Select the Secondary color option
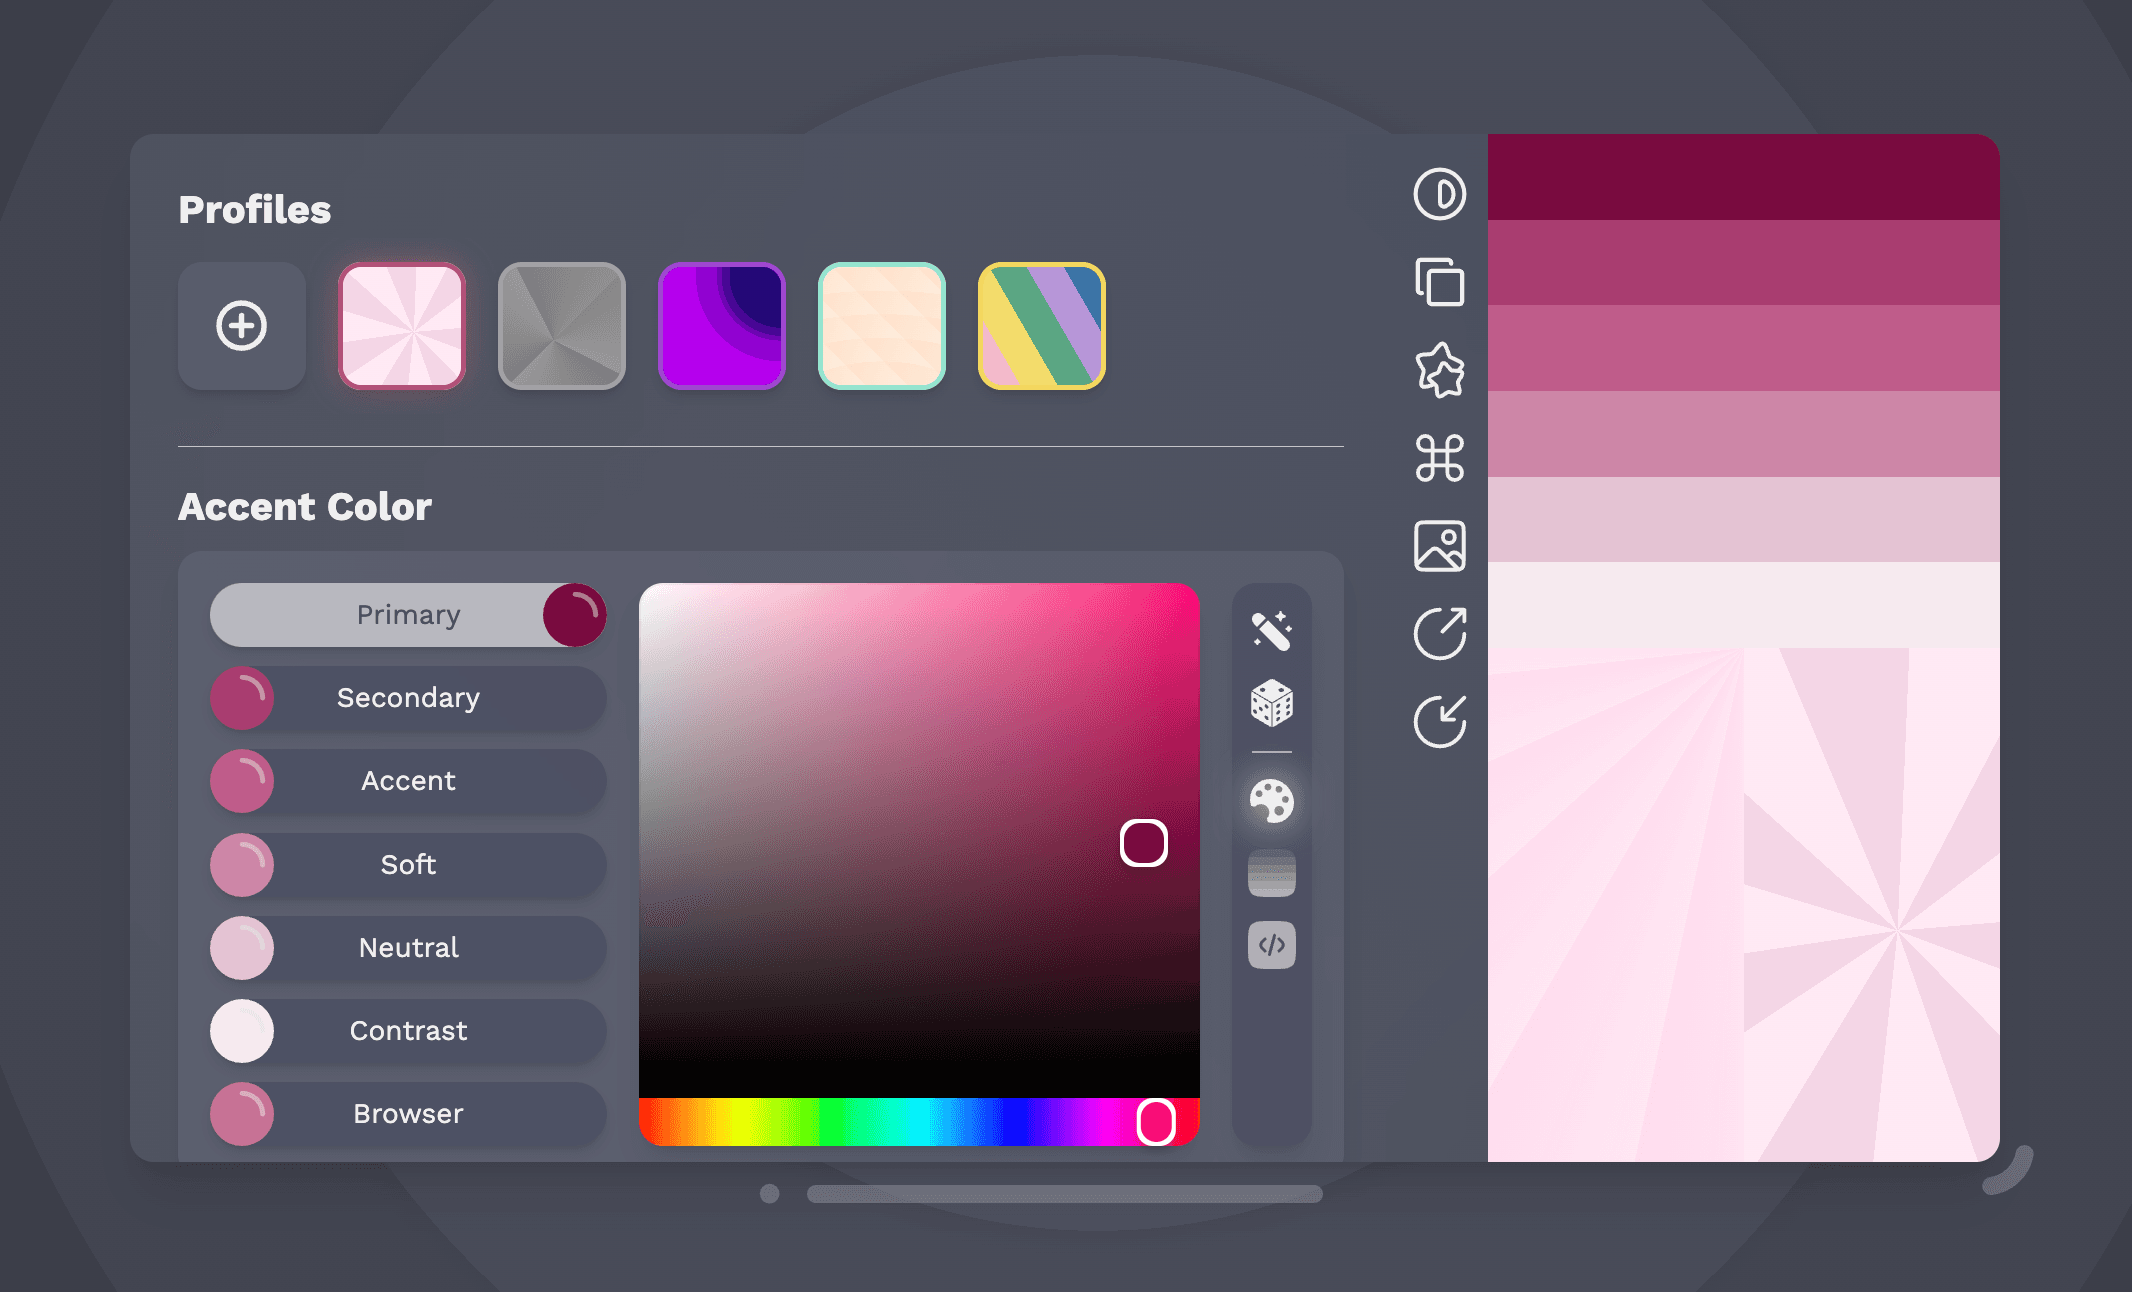The width and height of the screenshot is (2132, 1292). [408, 698]
